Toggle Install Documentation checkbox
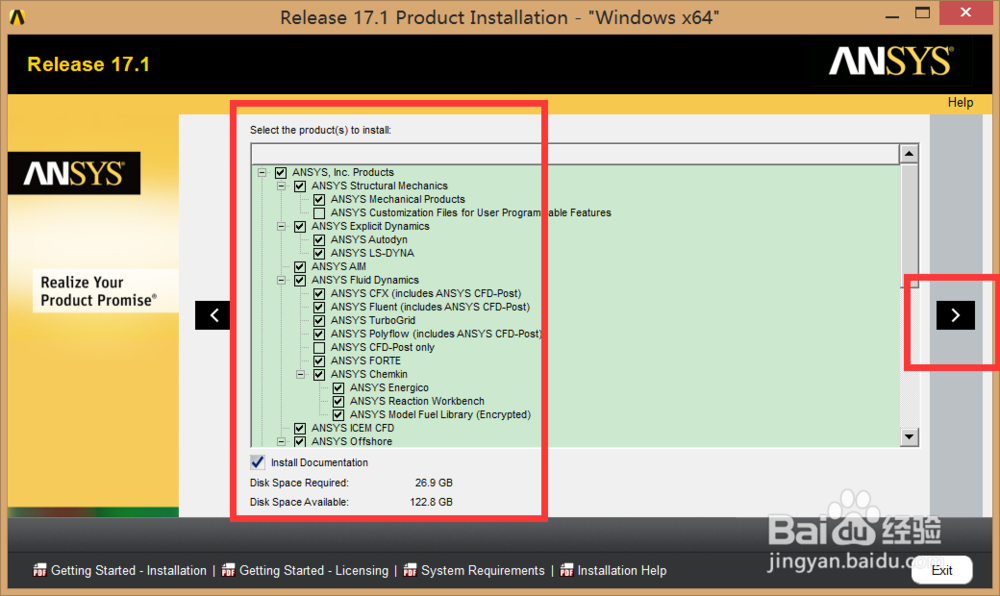This screenshot has height=596, width=1000. (x=257, y=462)
